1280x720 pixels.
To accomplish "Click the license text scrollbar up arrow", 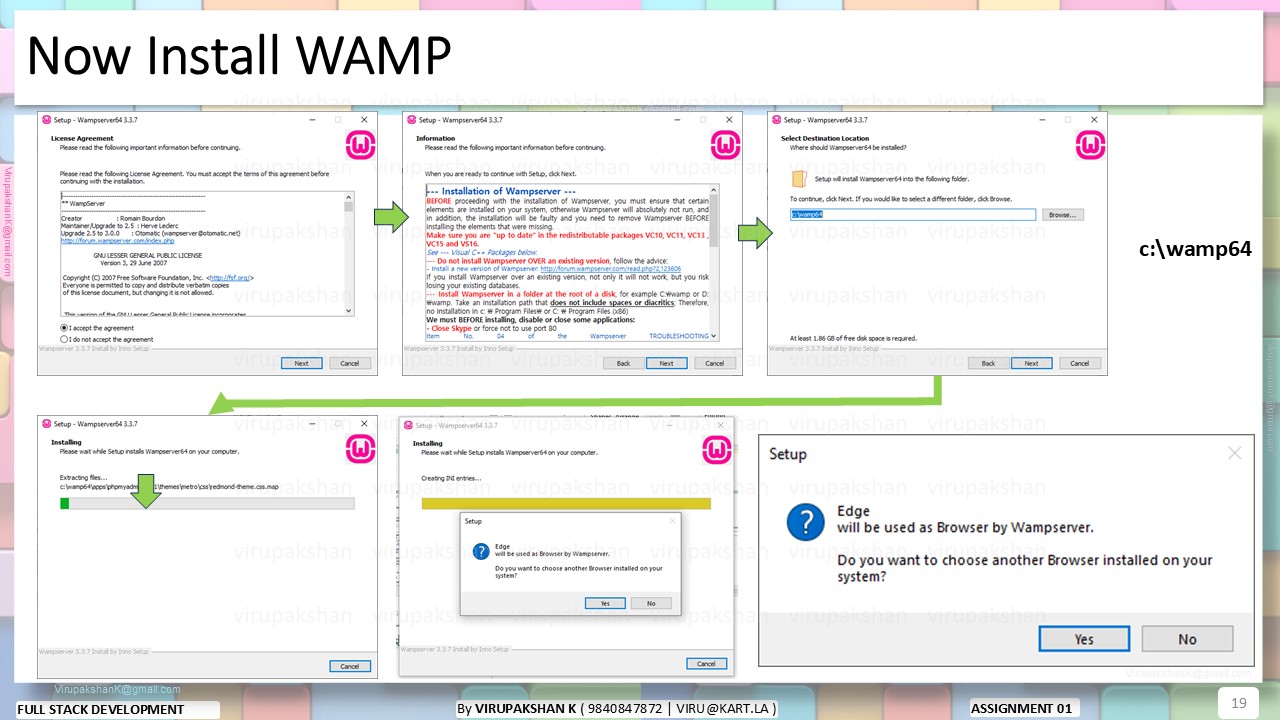I will coord(349,197).
